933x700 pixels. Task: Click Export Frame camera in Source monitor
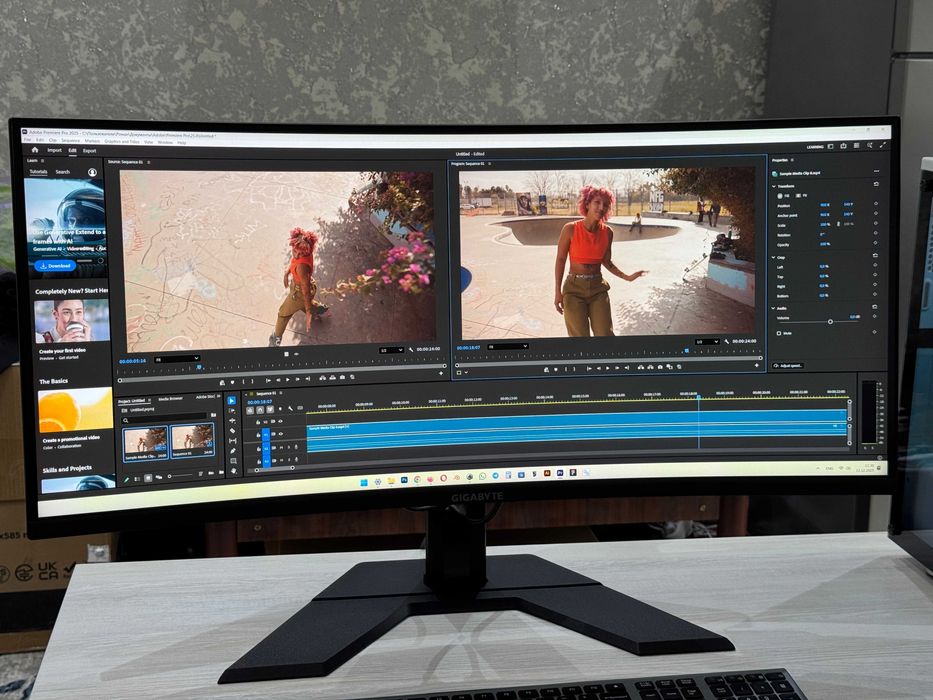[342, 377]
